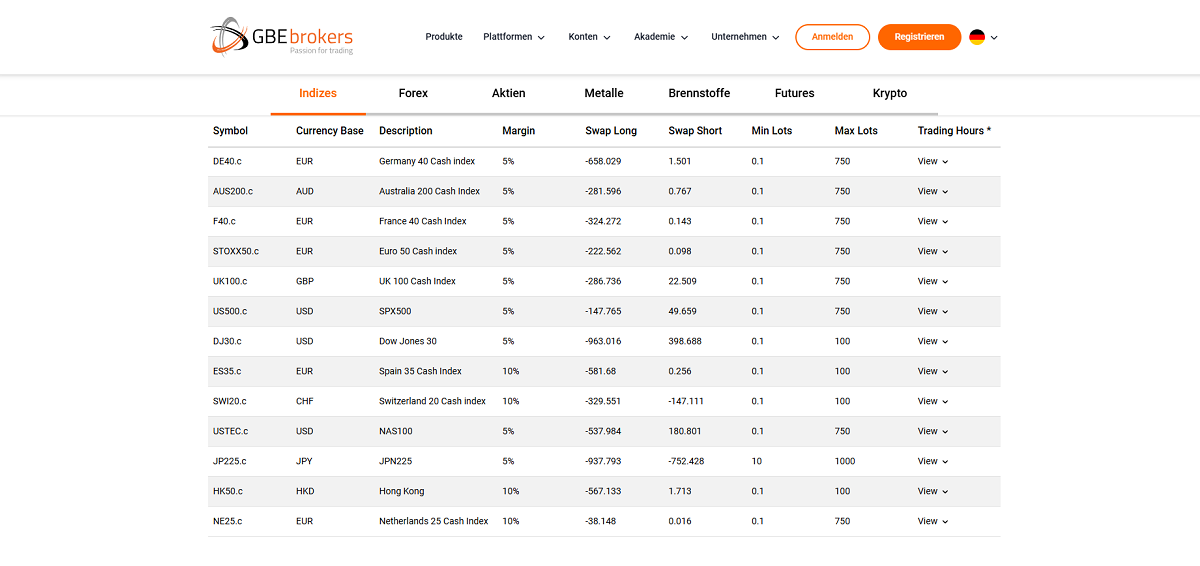Select the Indizes tab
Viewport: 1200px width, 566px height.
point(318,93)
